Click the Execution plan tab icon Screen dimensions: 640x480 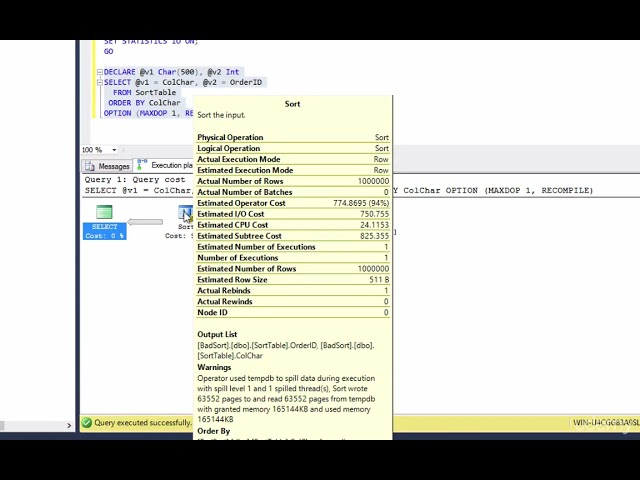coord(142,165)
